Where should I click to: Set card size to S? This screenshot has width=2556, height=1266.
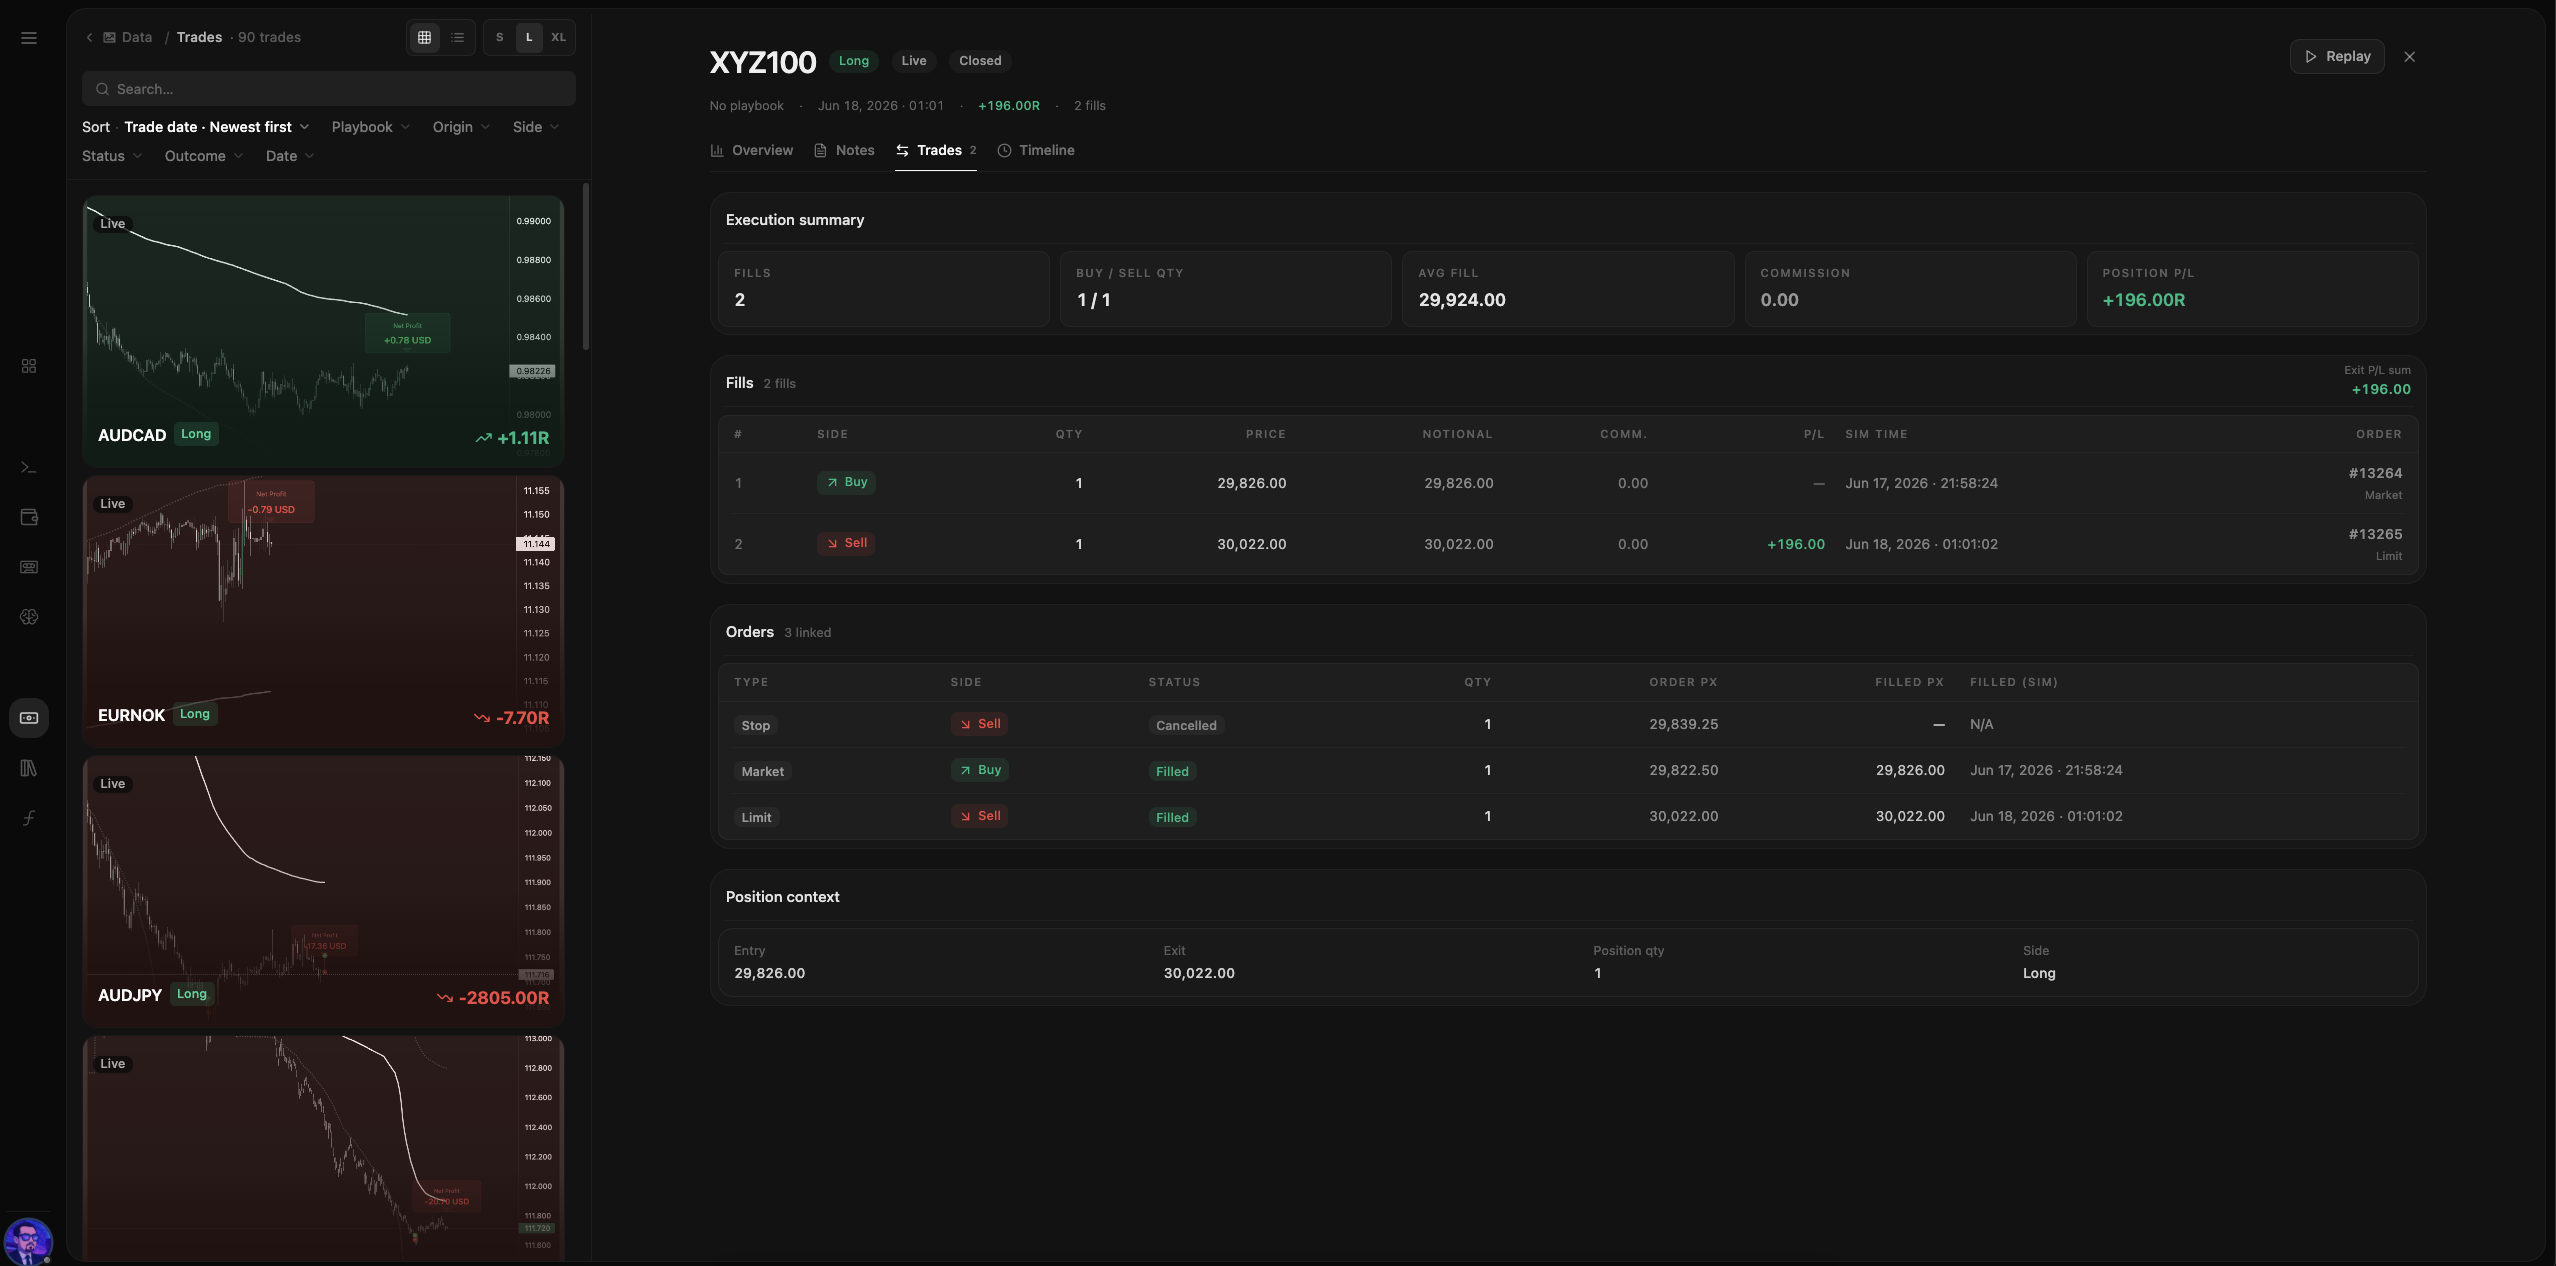pos(500,37)
